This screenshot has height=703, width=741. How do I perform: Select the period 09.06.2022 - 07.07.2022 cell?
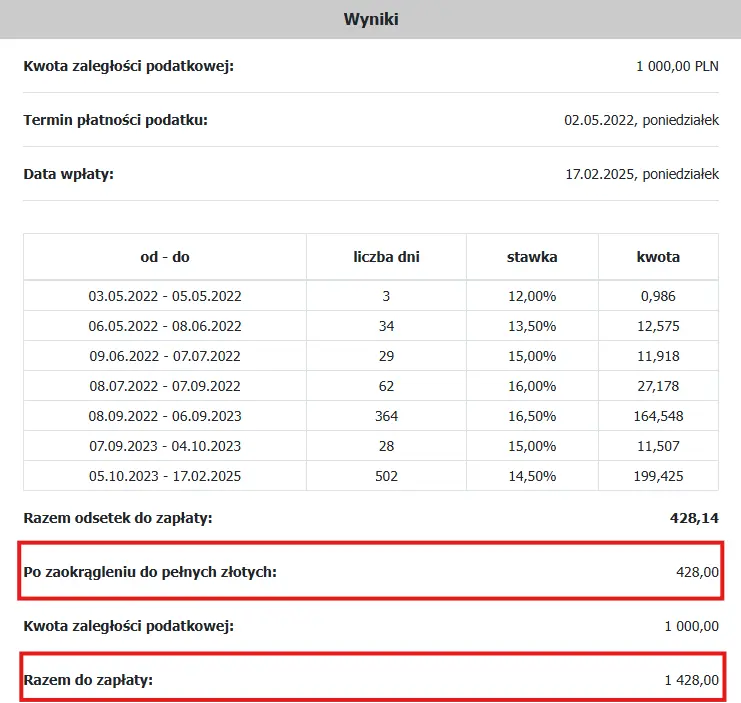coord(165,356)
